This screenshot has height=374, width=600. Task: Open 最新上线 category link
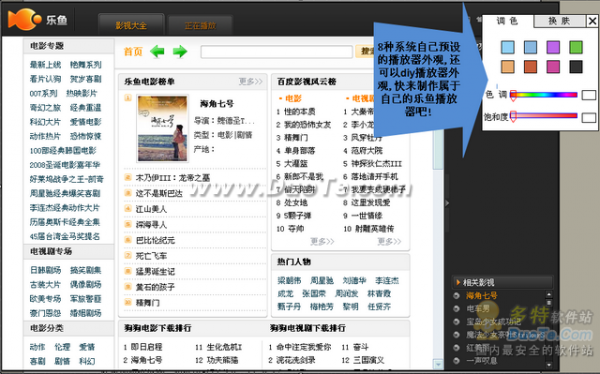tap(46, 65)
